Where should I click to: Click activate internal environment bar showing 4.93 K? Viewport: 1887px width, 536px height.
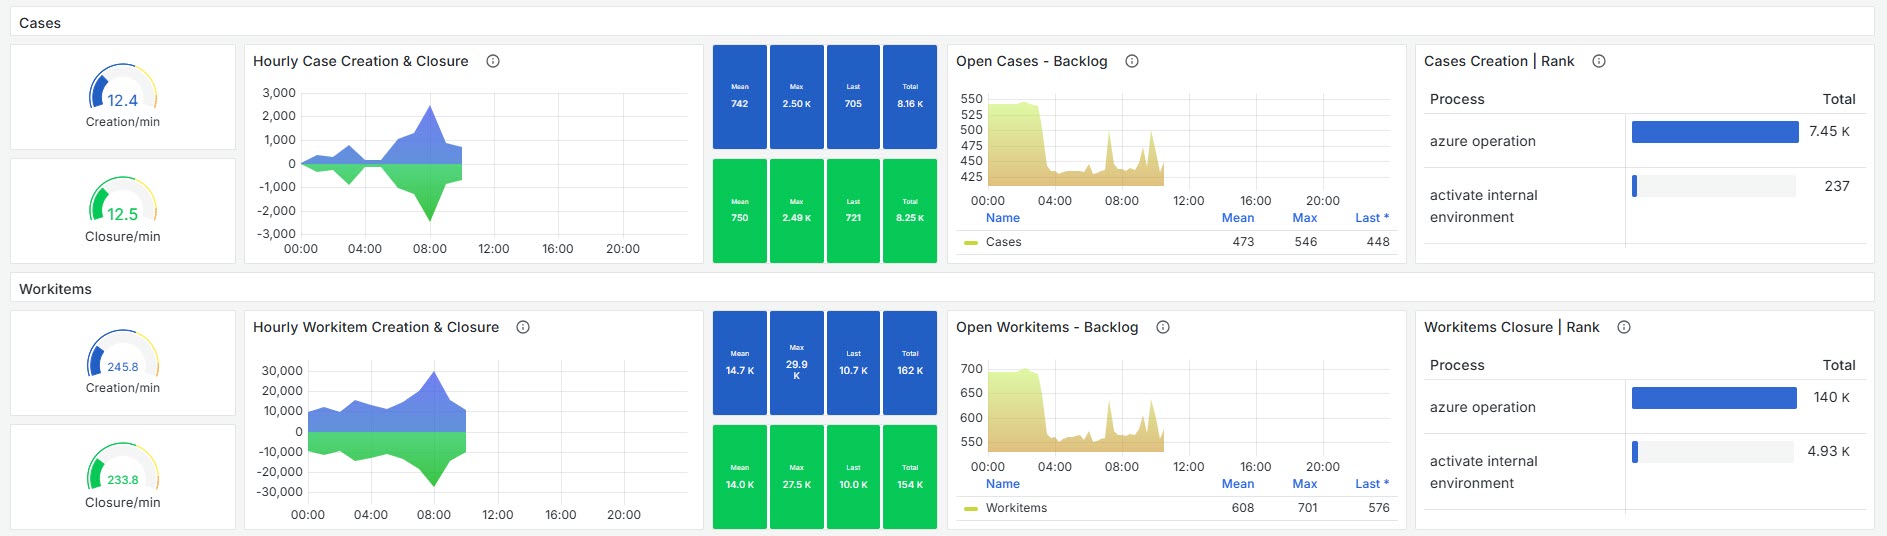[1713, 452]
